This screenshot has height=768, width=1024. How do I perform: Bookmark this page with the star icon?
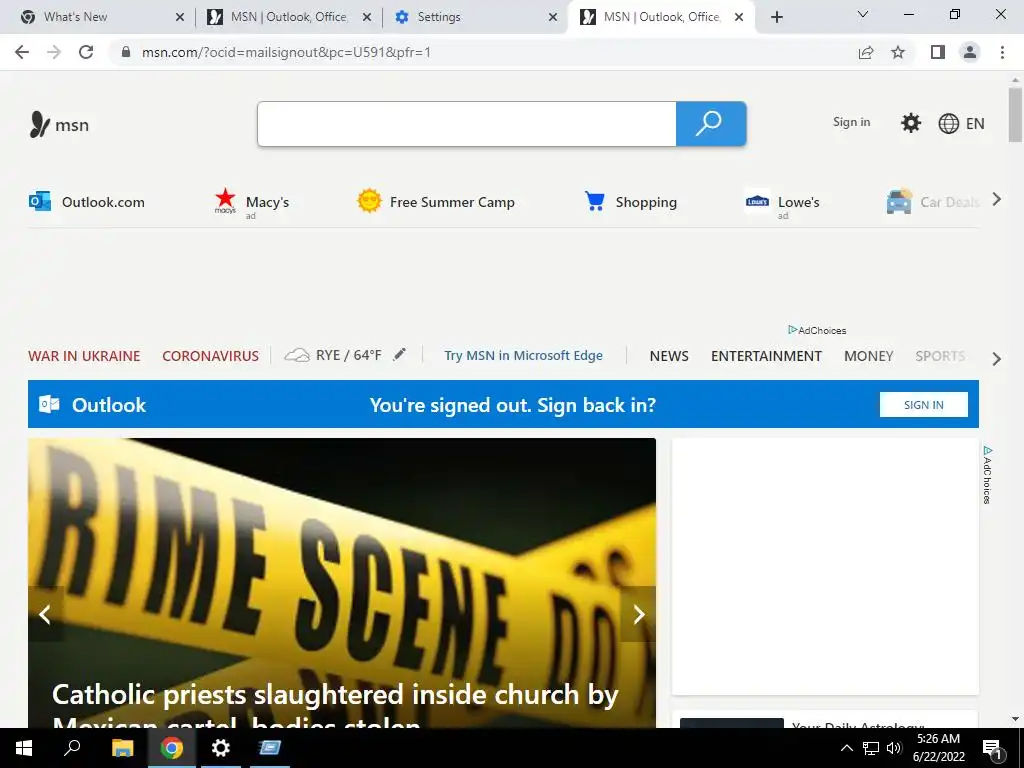[898, 52]
